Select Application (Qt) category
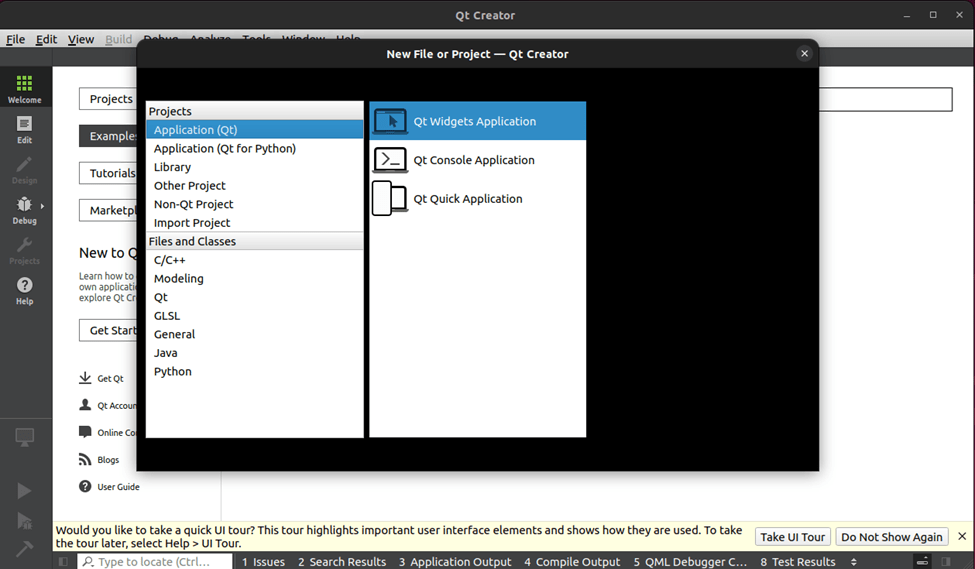 (255, 129)
